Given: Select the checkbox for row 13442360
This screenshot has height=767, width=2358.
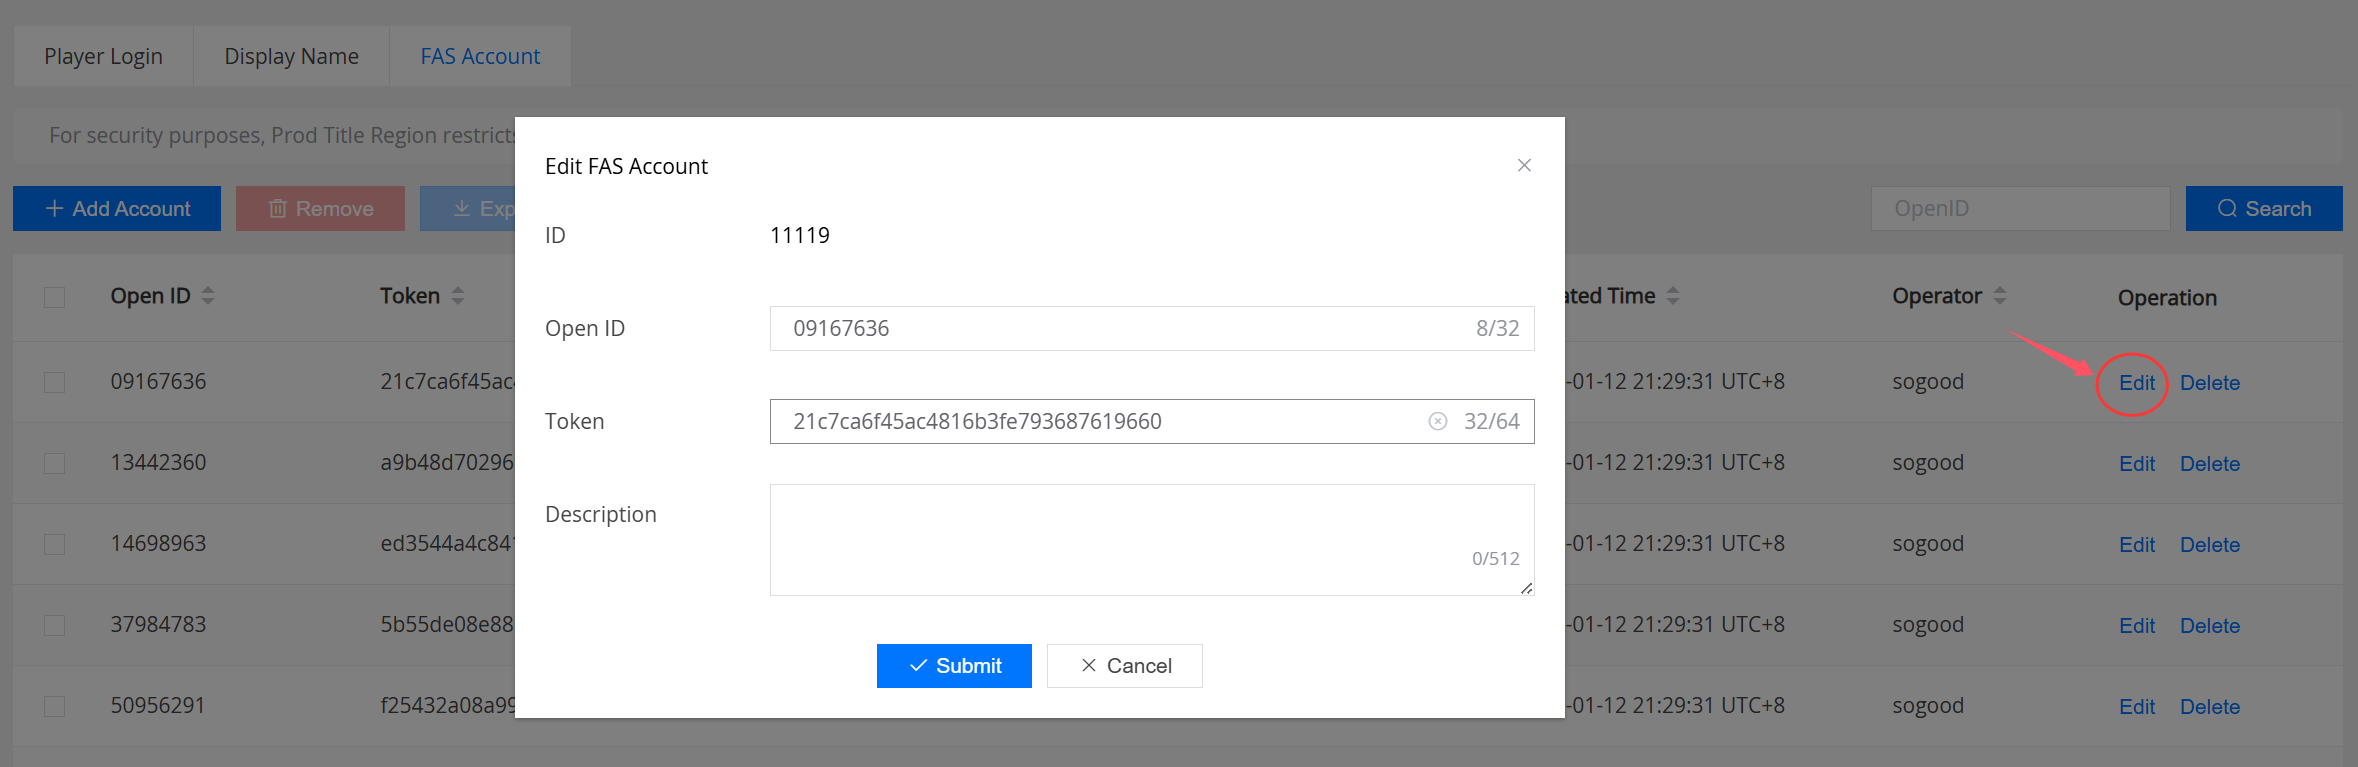Looking at the screenshot, I should coord(55,463).
